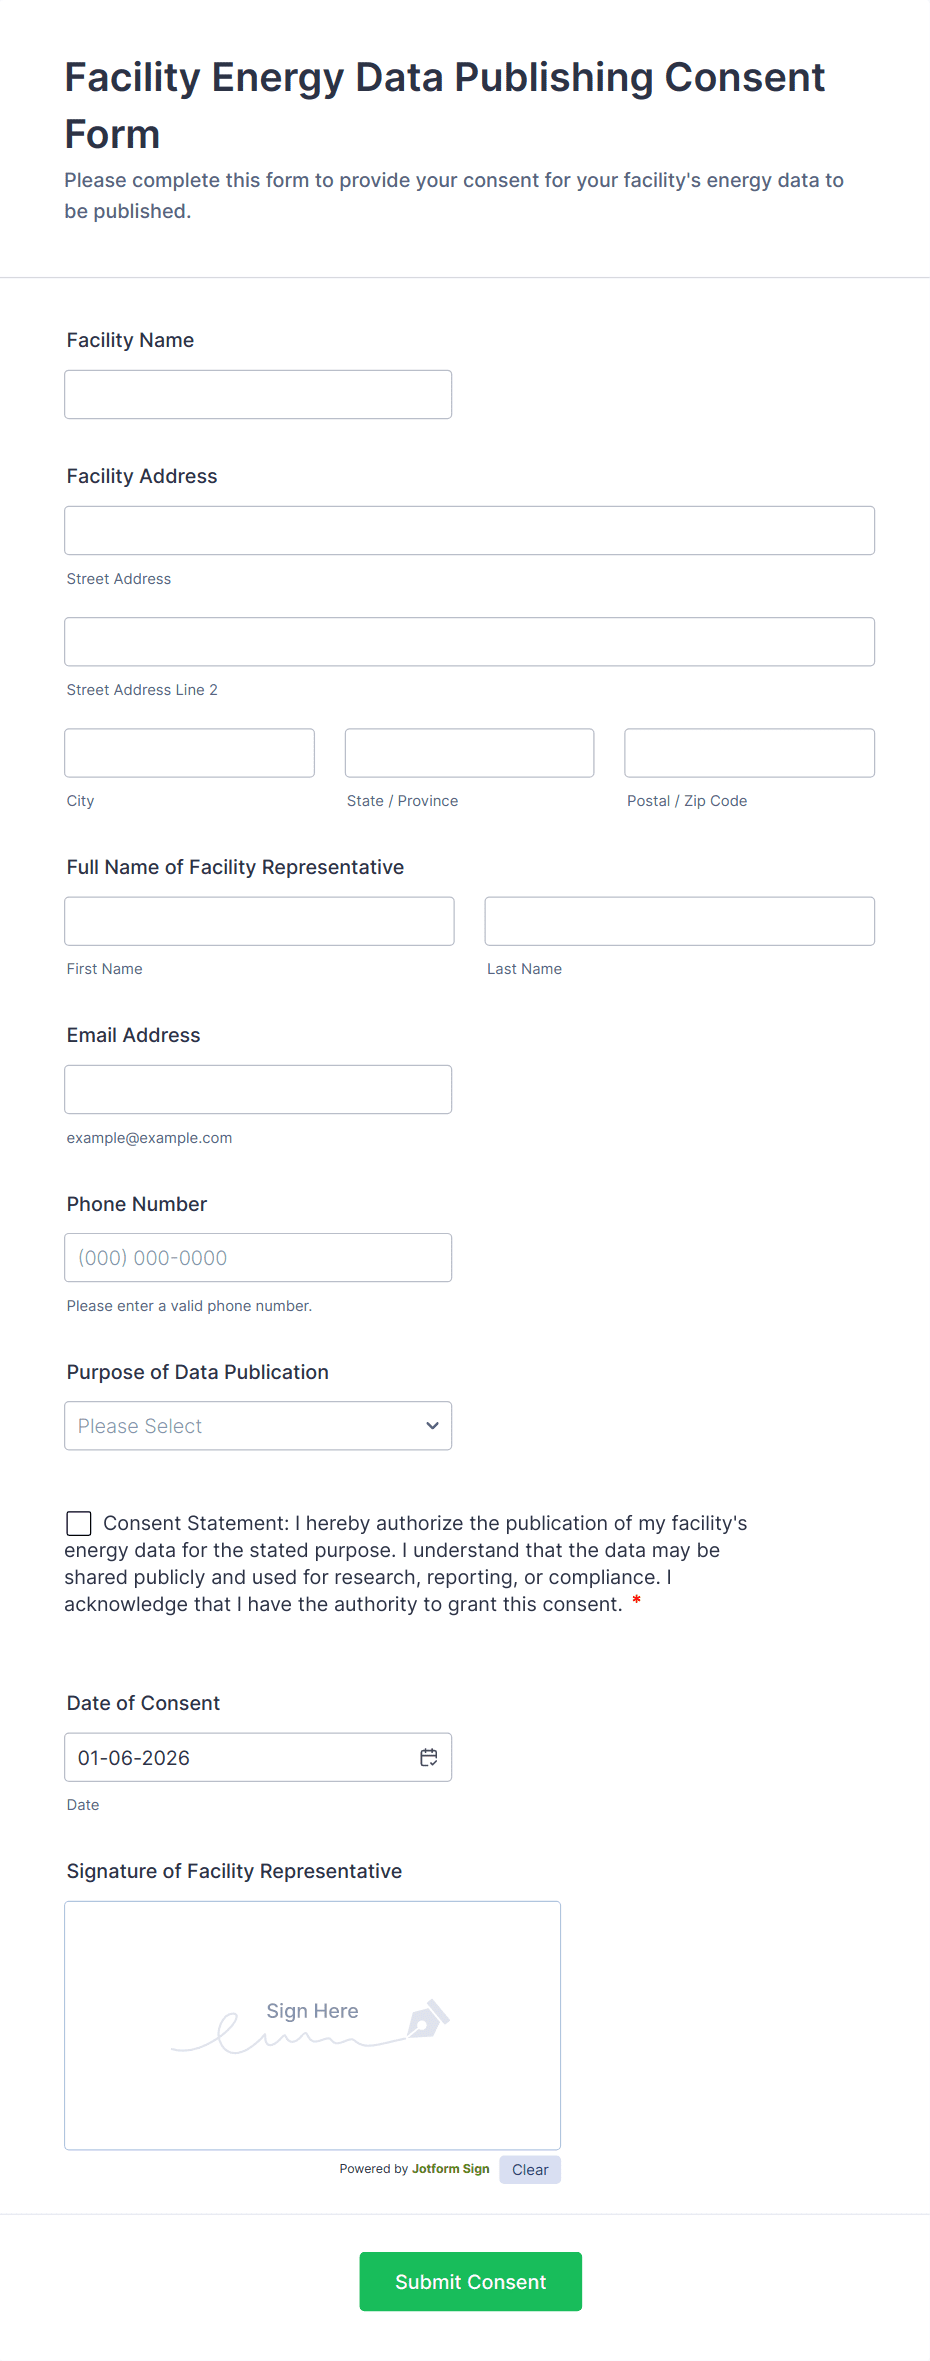The height and width of the screenshot is (2361, 930).
Task: Click the Last Name input field
Action: pyautogui.click(x=679, y=921)
